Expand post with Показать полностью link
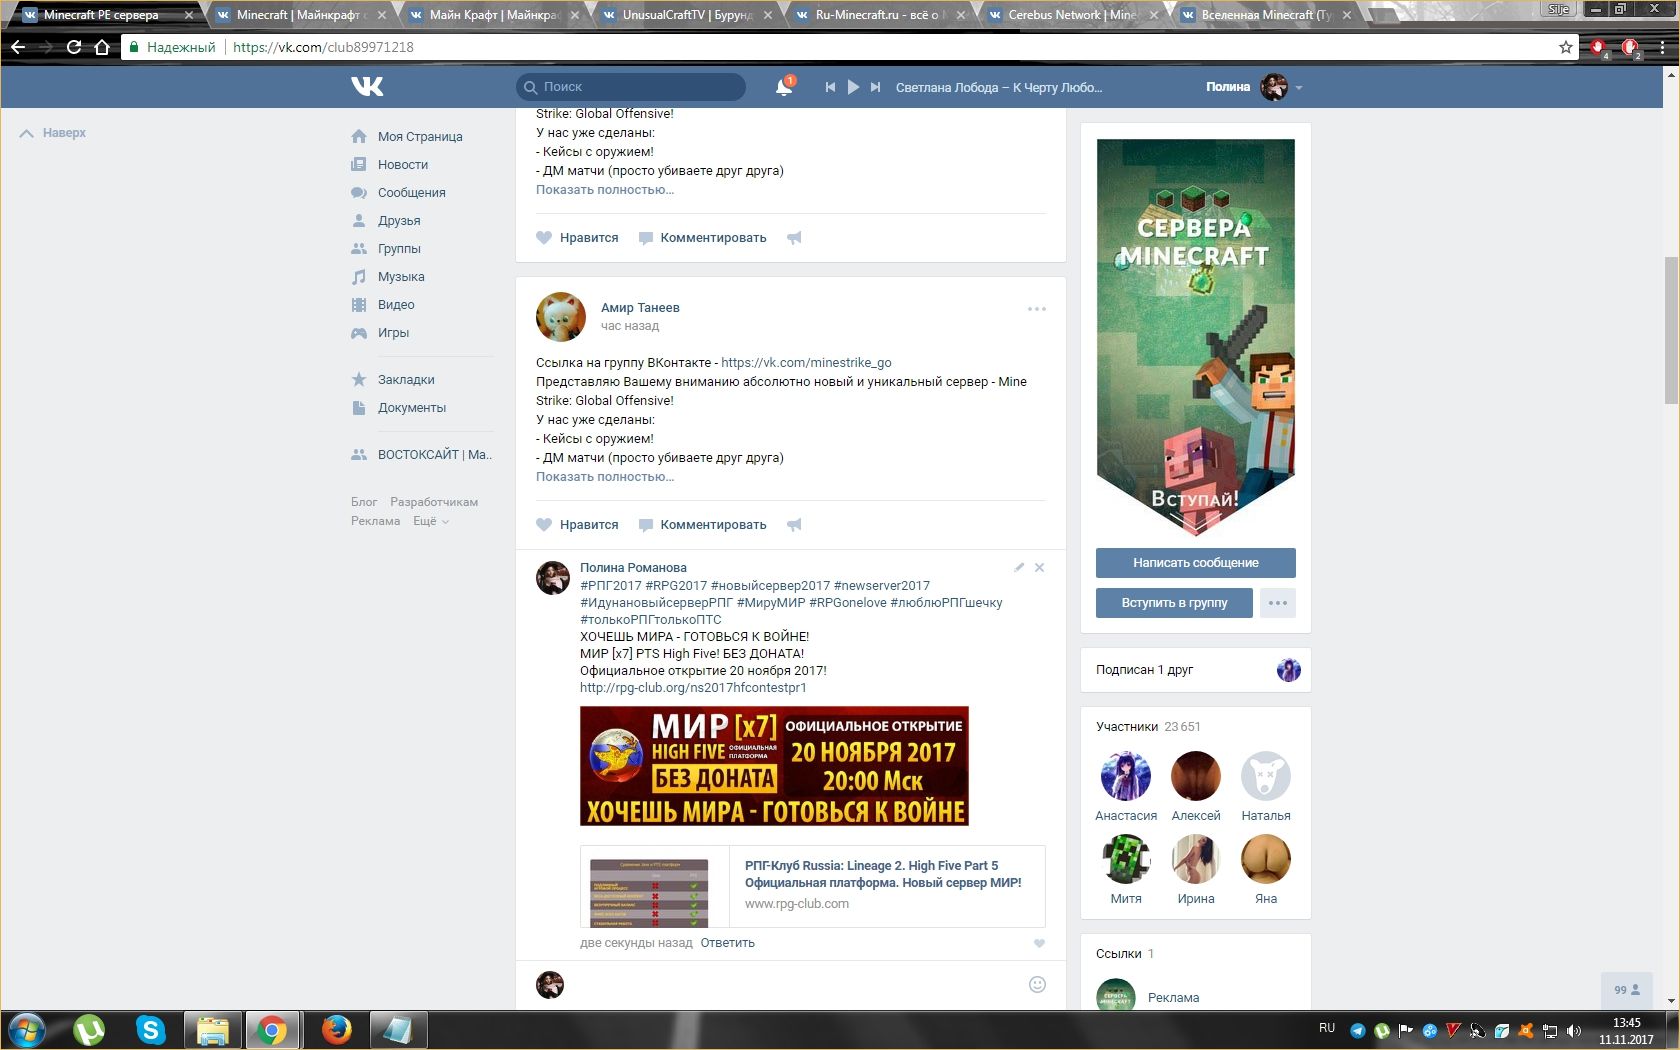 [605, 477]
